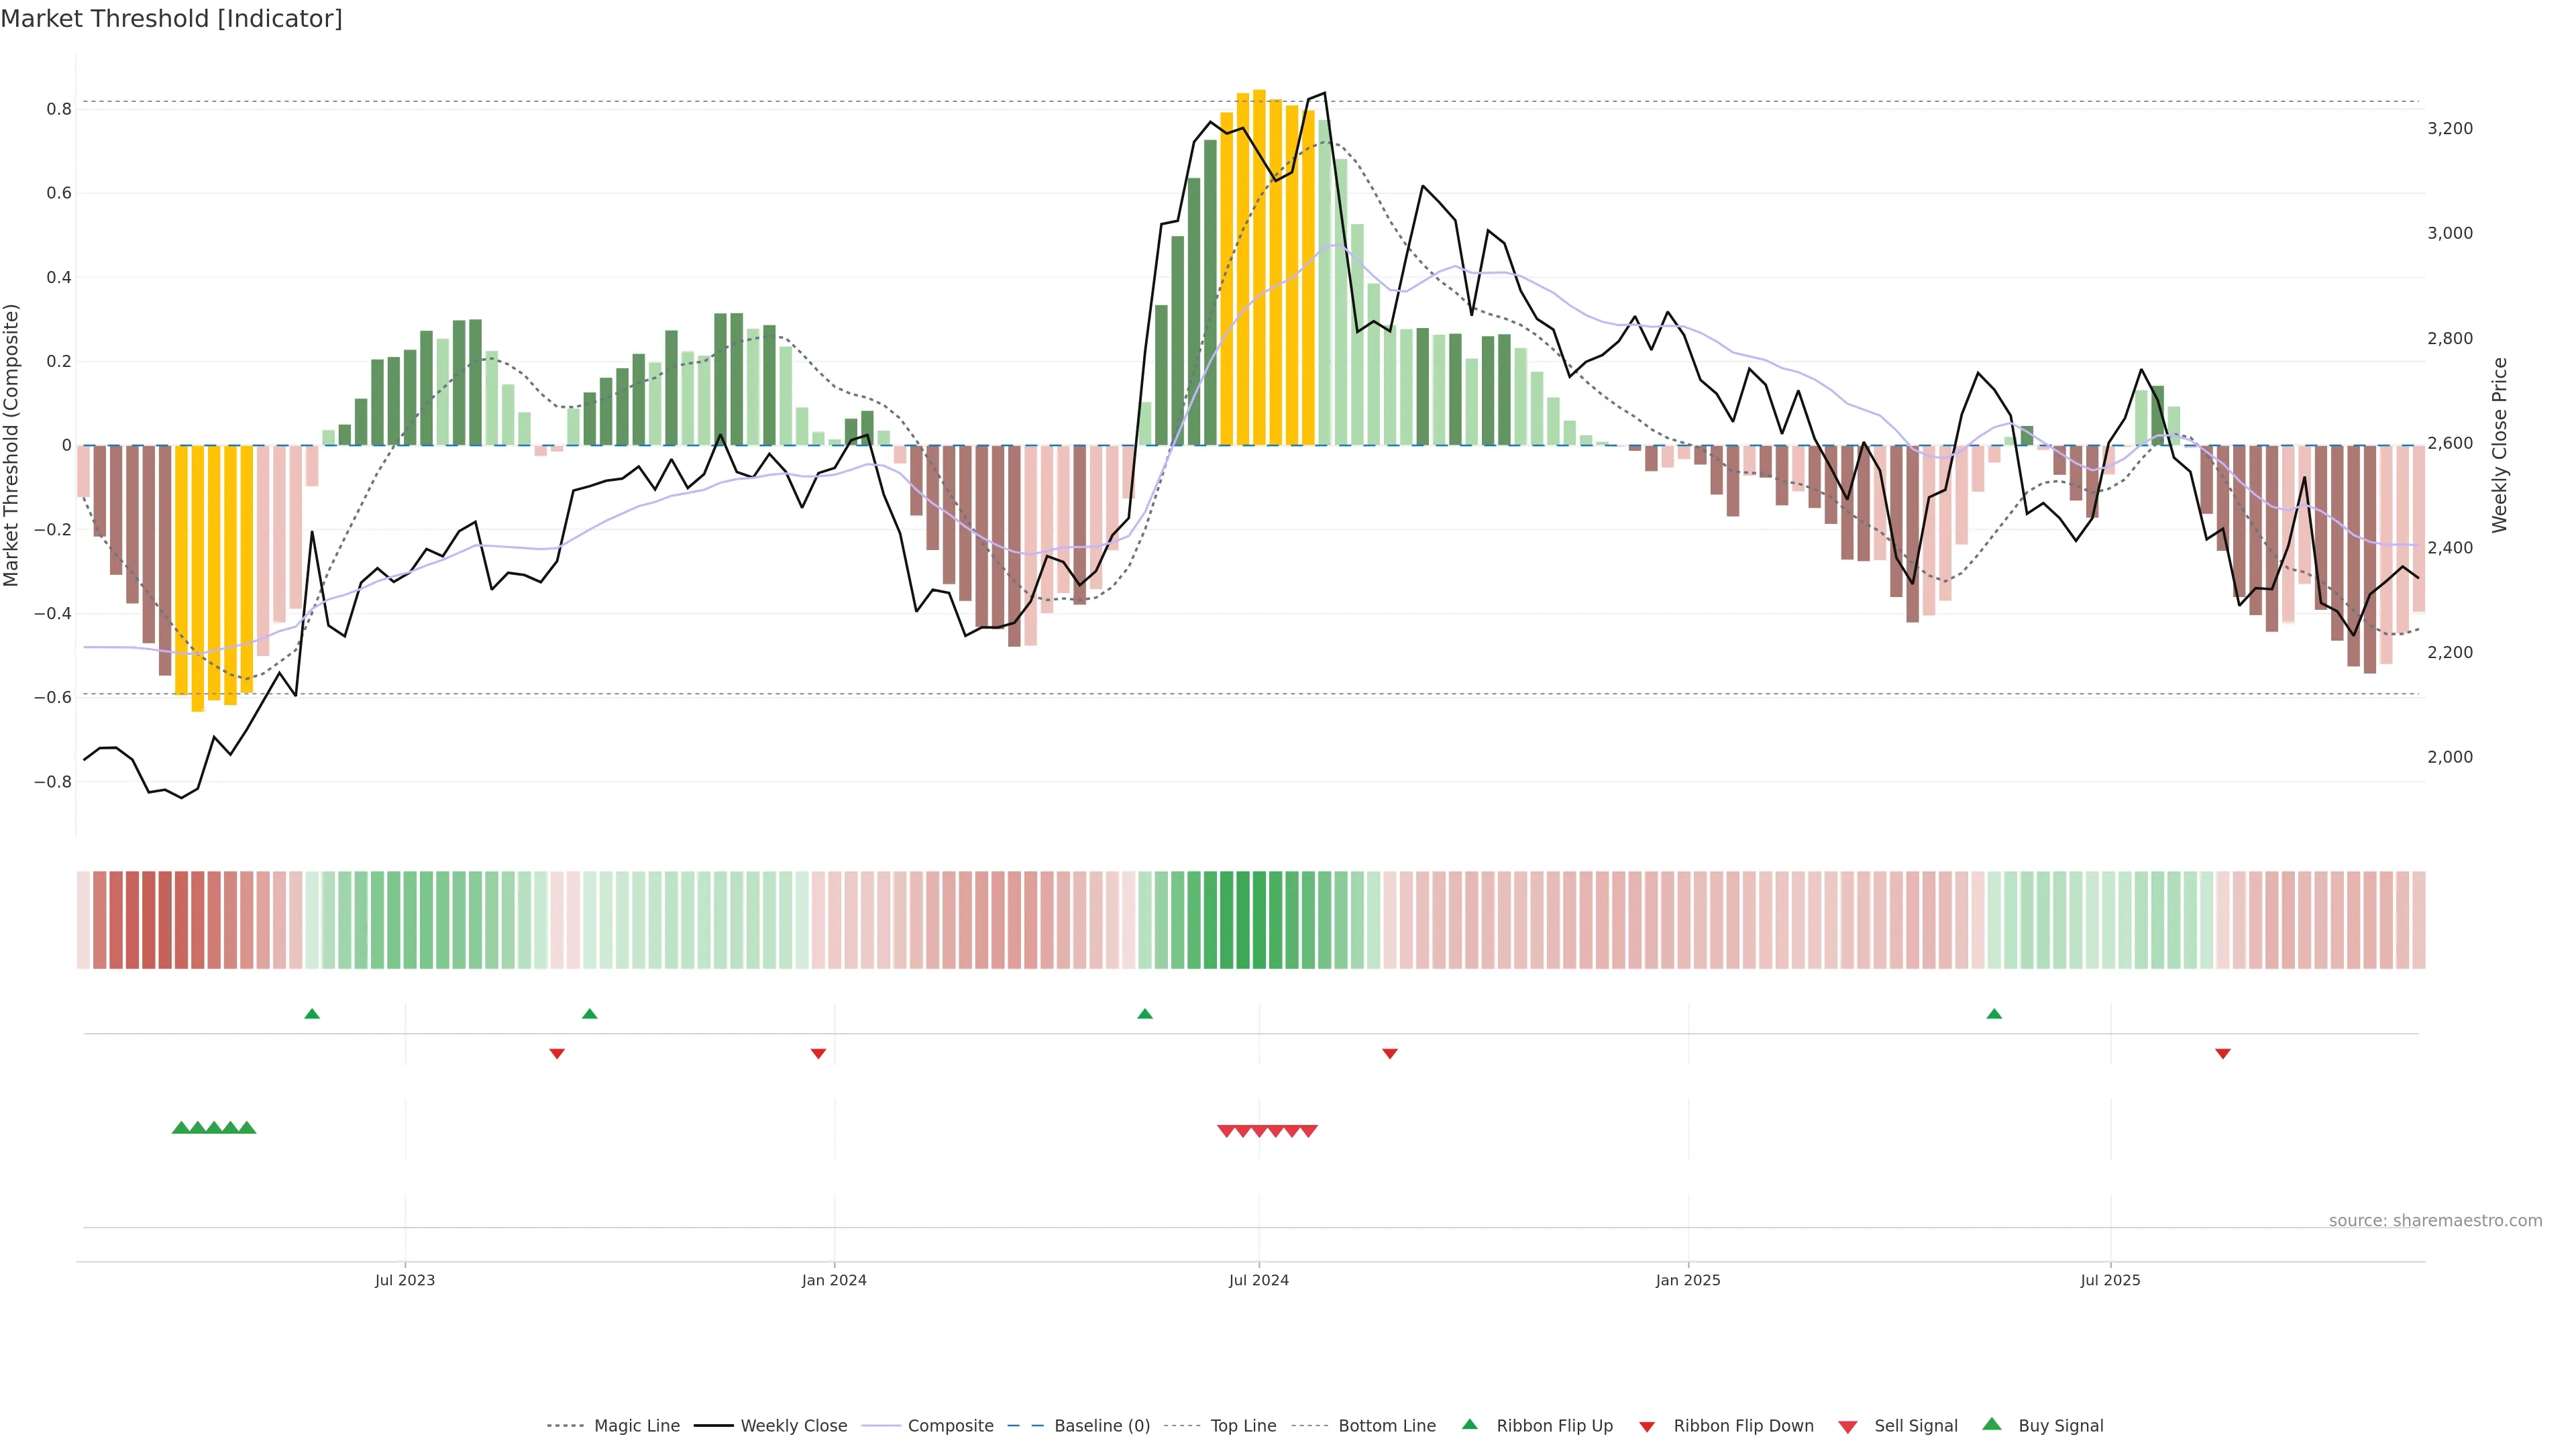Toggle Top Line legend entry
The height and width of the screenshot is (1449, 2576).
(x=1243, y=1425)
